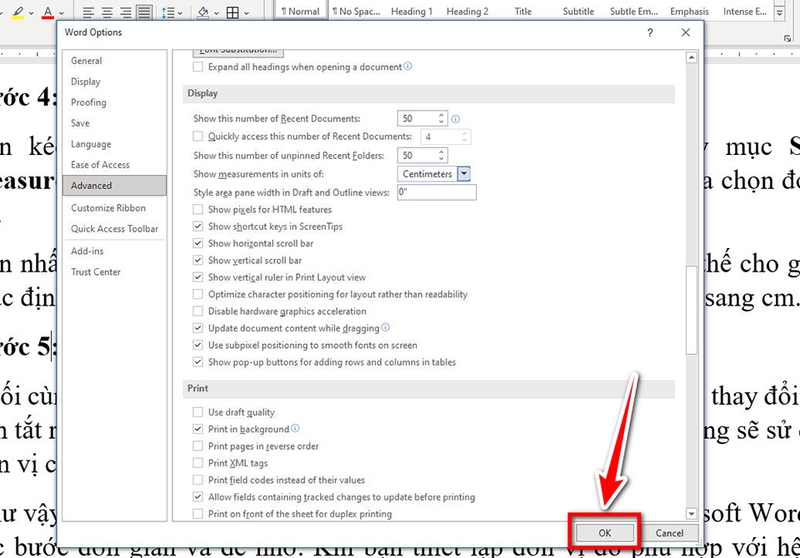The height and width of the screenshot is (558, 800).
Task: Toggle Use subpixel positioning to smooth fonts
Action: point(197,345)
